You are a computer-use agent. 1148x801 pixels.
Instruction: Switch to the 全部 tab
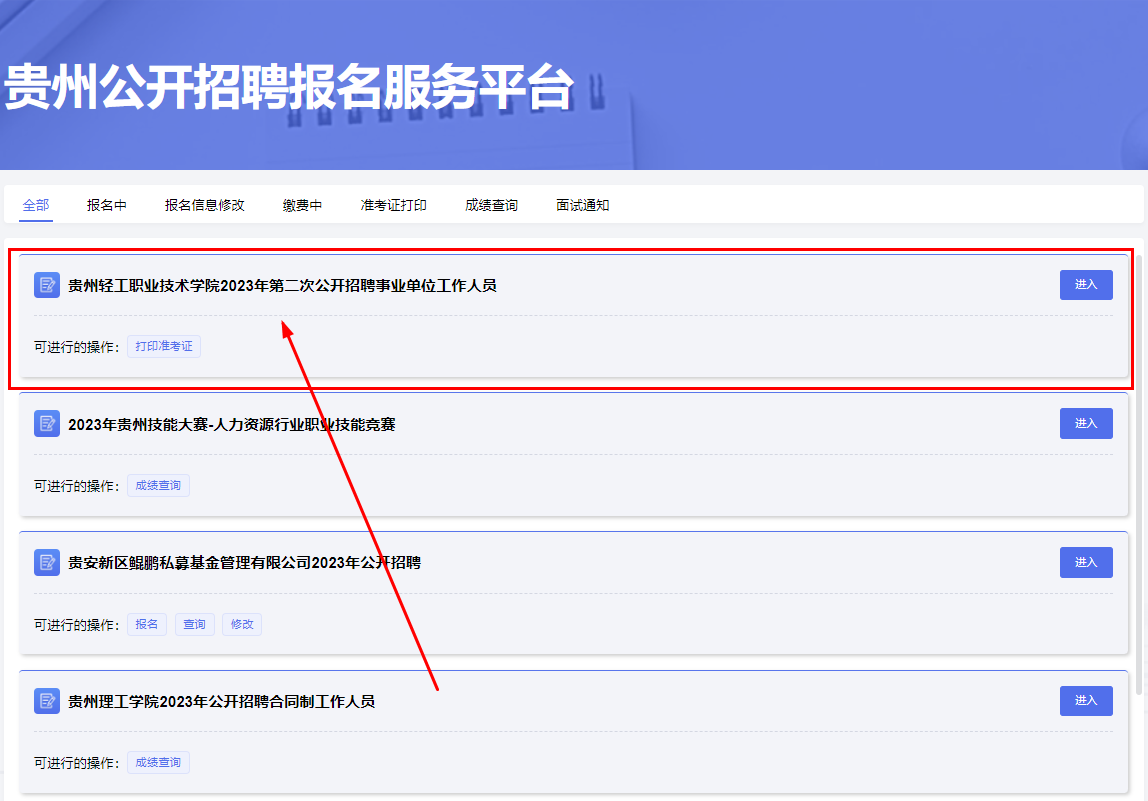tap(36, 205)
